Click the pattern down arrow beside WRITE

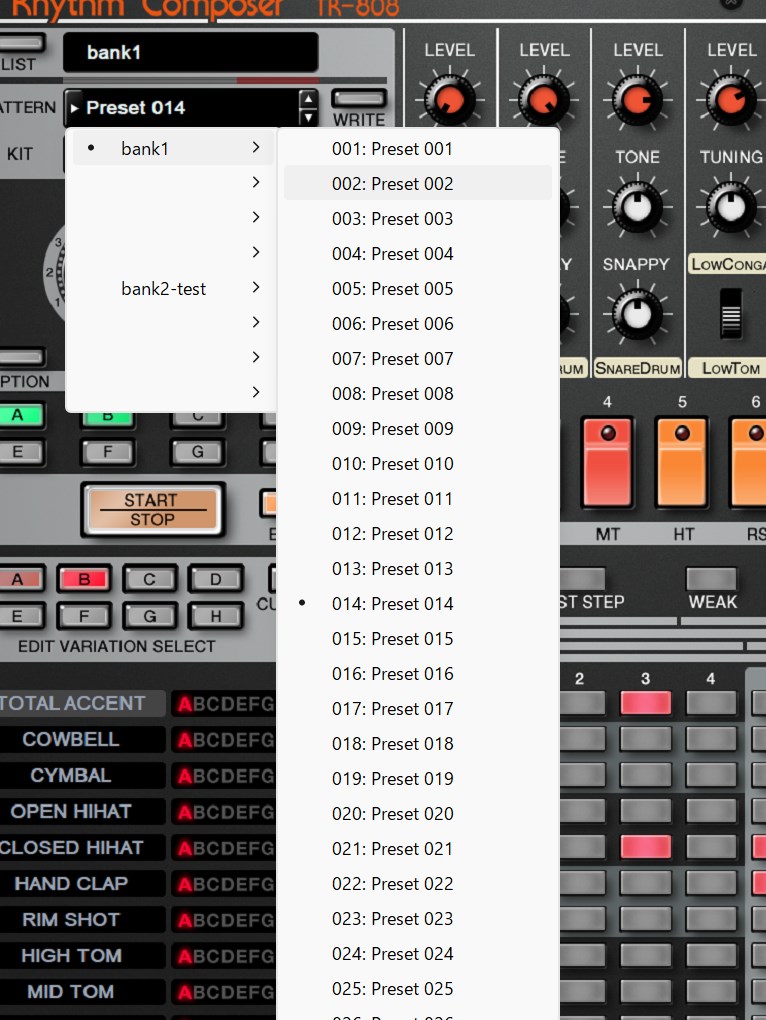[x=309, y=117]
